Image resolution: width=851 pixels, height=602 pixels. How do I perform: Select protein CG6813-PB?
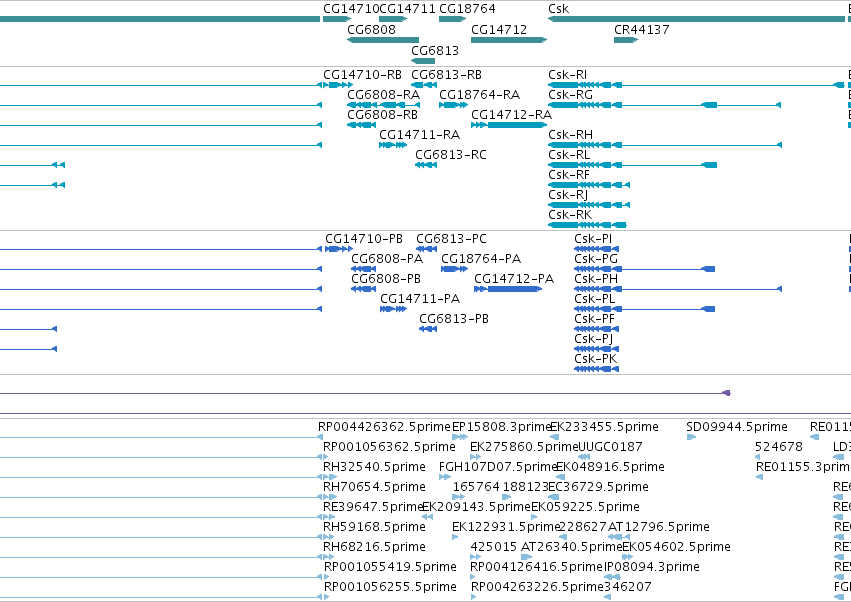coord(428,329)
